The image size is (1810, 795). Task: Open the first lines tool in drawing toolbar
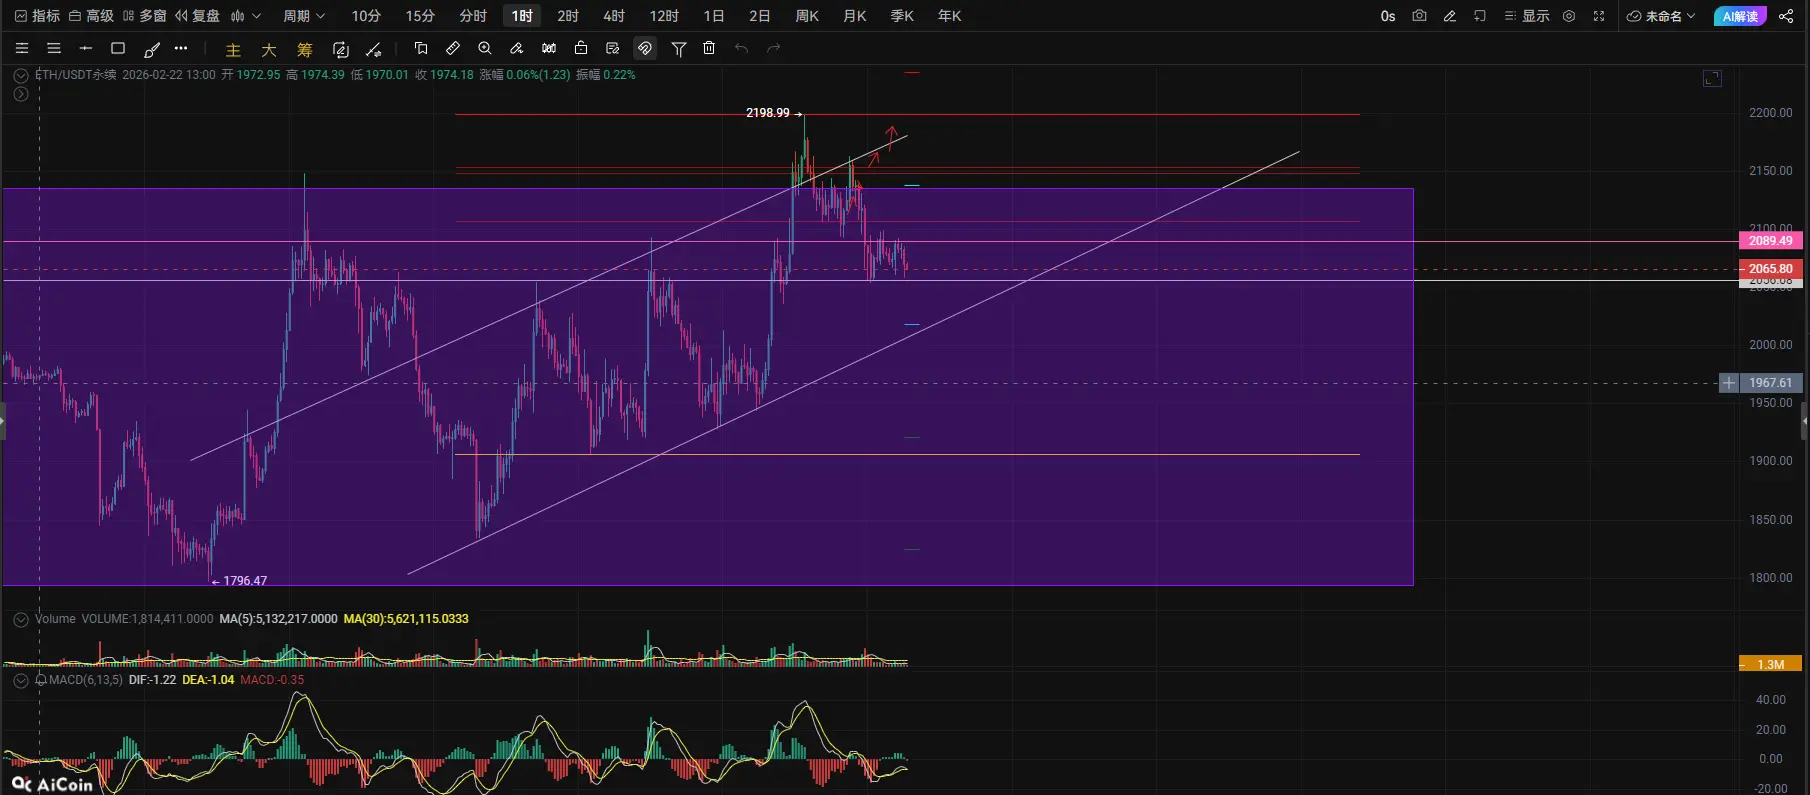[x=22, y=48]
